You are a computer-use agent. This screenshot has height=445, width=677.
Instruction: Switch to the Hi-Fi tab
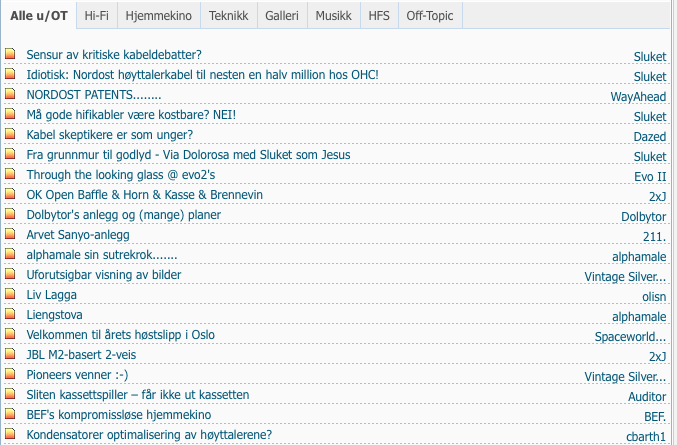[97, 16]
